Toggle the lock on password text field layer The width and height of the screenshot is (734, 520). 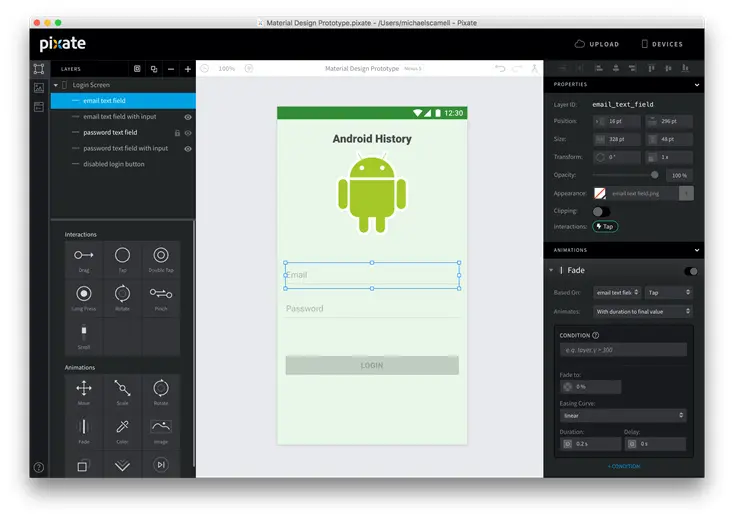coord(177,133)
